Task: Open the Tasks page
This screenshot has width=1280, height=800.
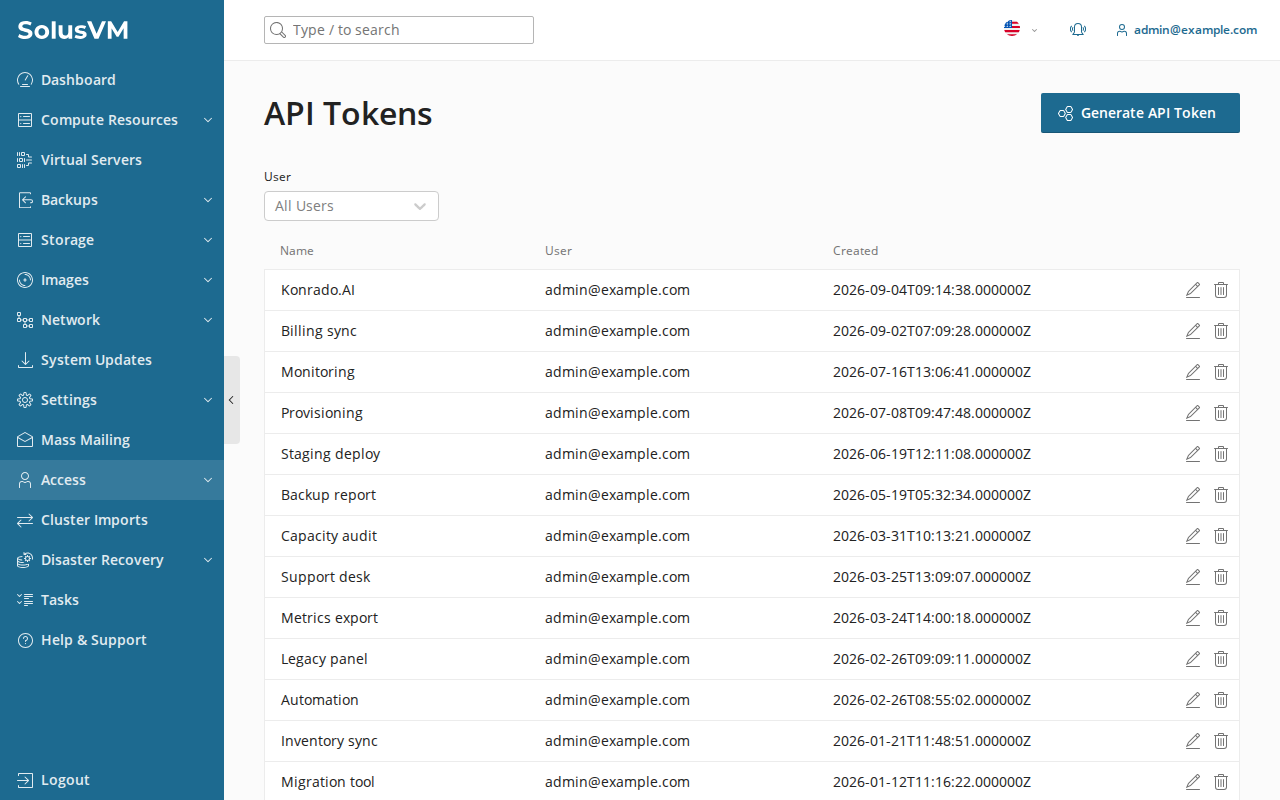Action: click(112, 600)
